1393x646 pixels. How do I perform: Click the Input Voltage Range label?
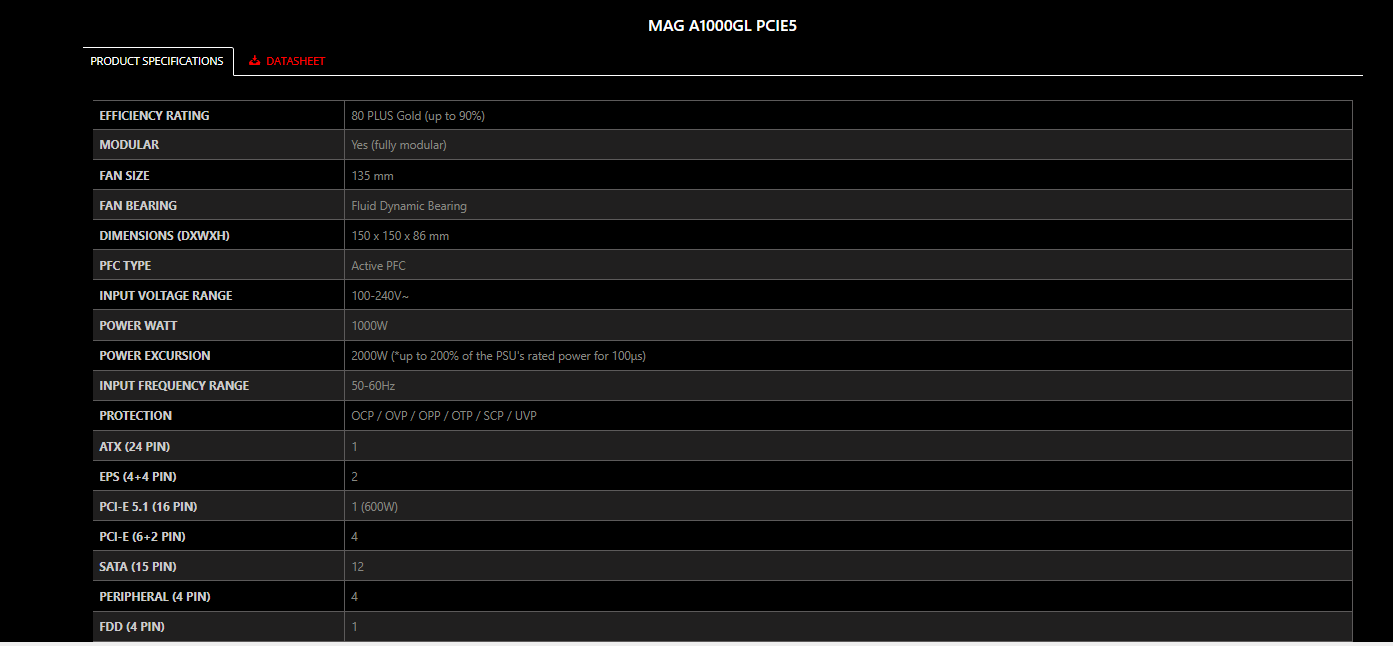click(166, 296)
